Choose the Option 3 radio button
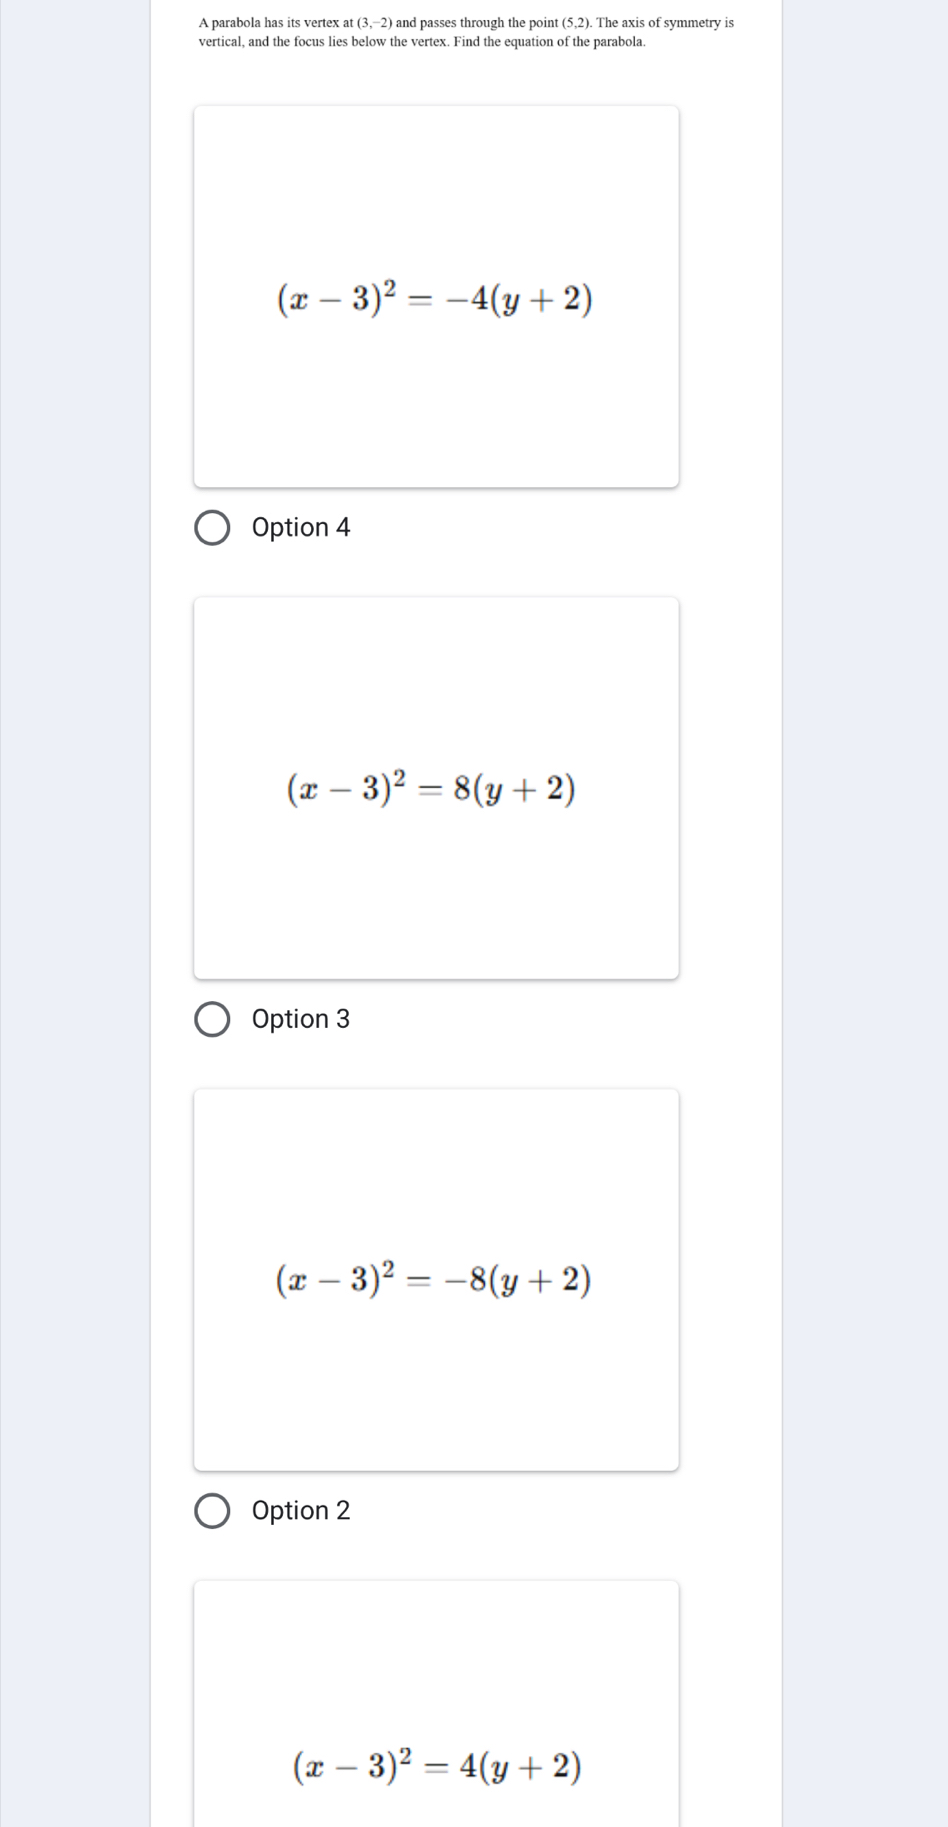The image size is (948, 1827). pyautogui.click(x=211, y=1019)
